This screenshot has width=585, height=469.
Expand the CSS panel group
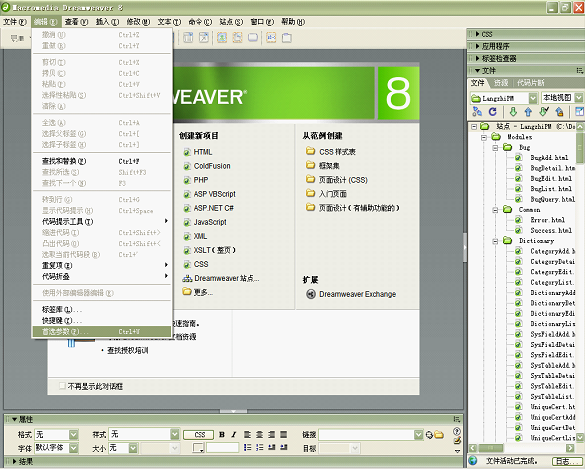coord(478,34)
